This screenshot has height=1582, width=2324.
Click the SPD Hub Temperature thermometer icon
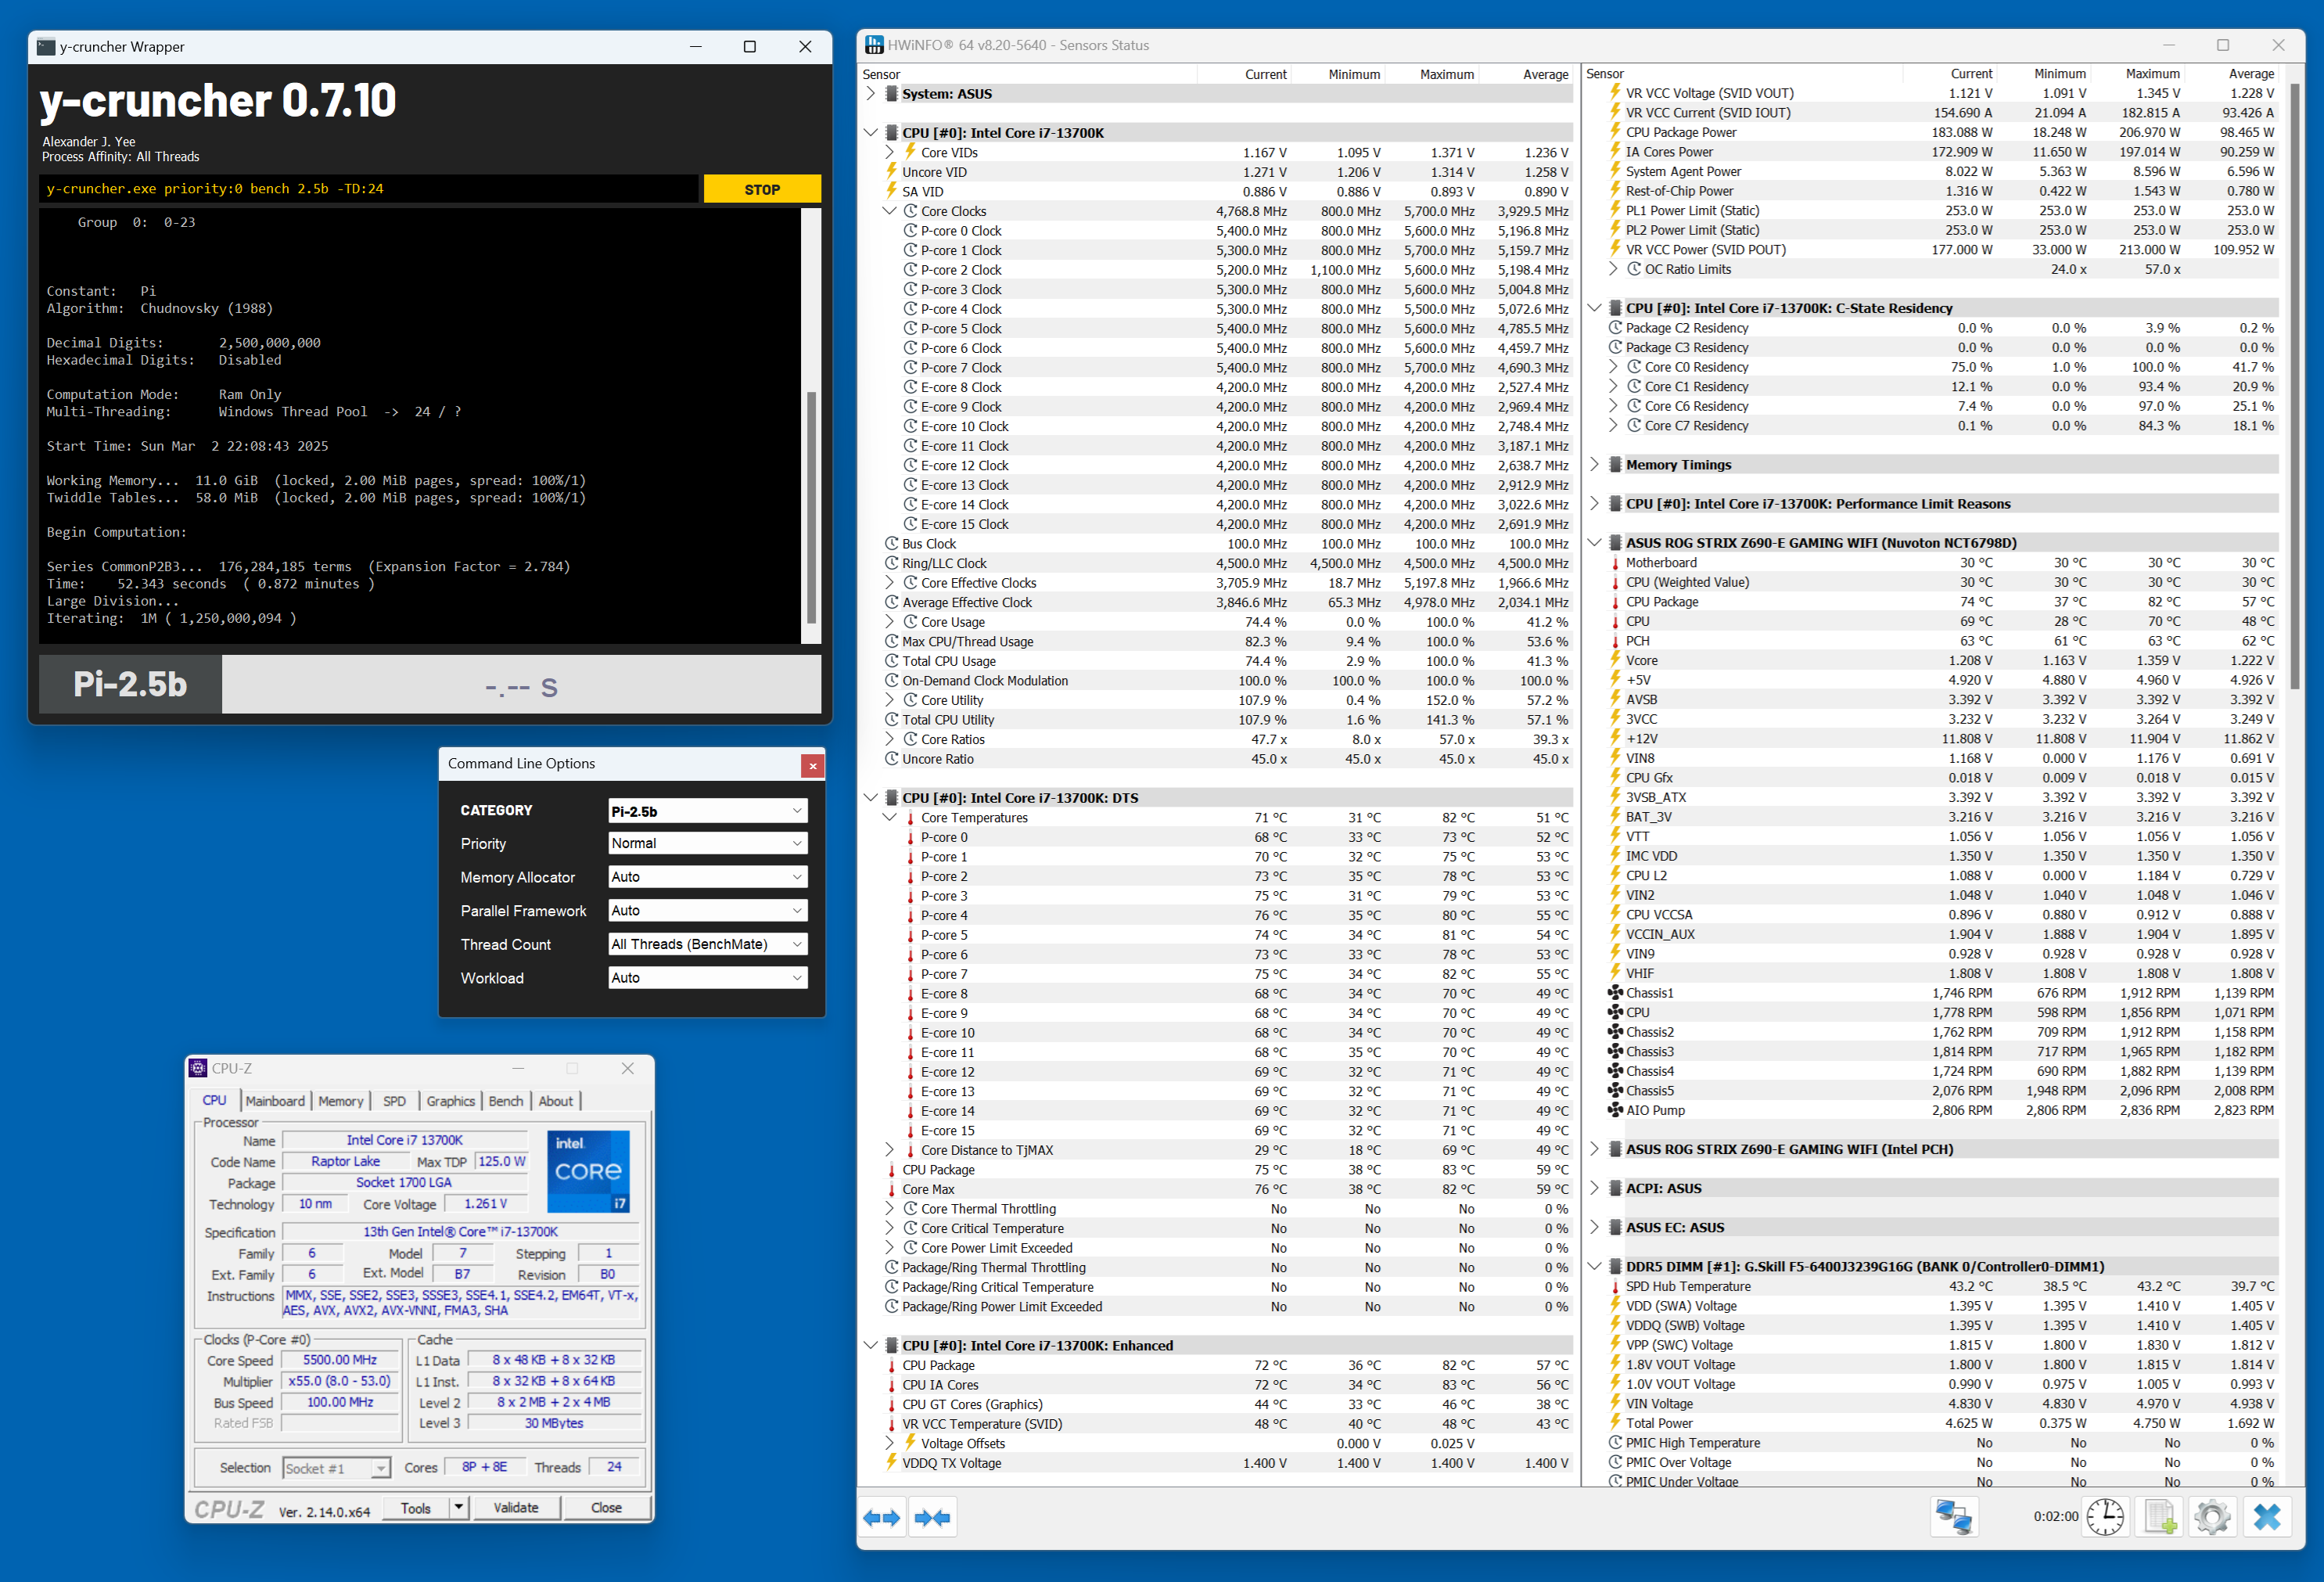point(1615,1286)
